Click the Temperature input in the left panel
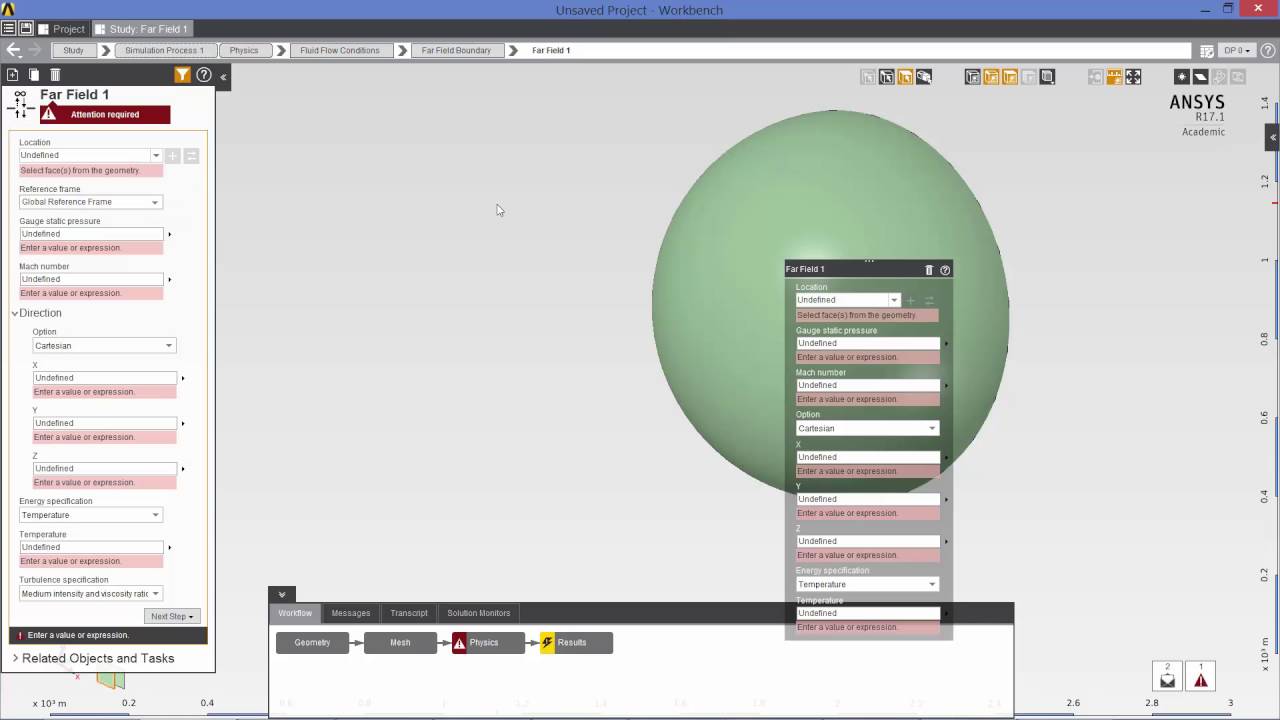 (x=91, y=547)
